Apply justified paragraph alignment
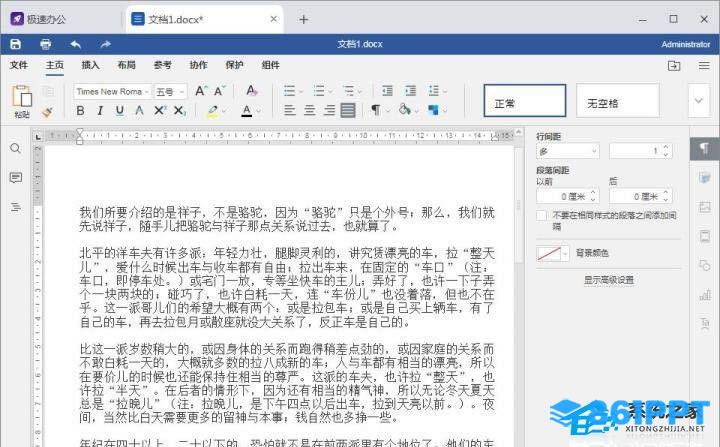Image resolution: width=720 pixels, height=447 pixels. point(347,110)
